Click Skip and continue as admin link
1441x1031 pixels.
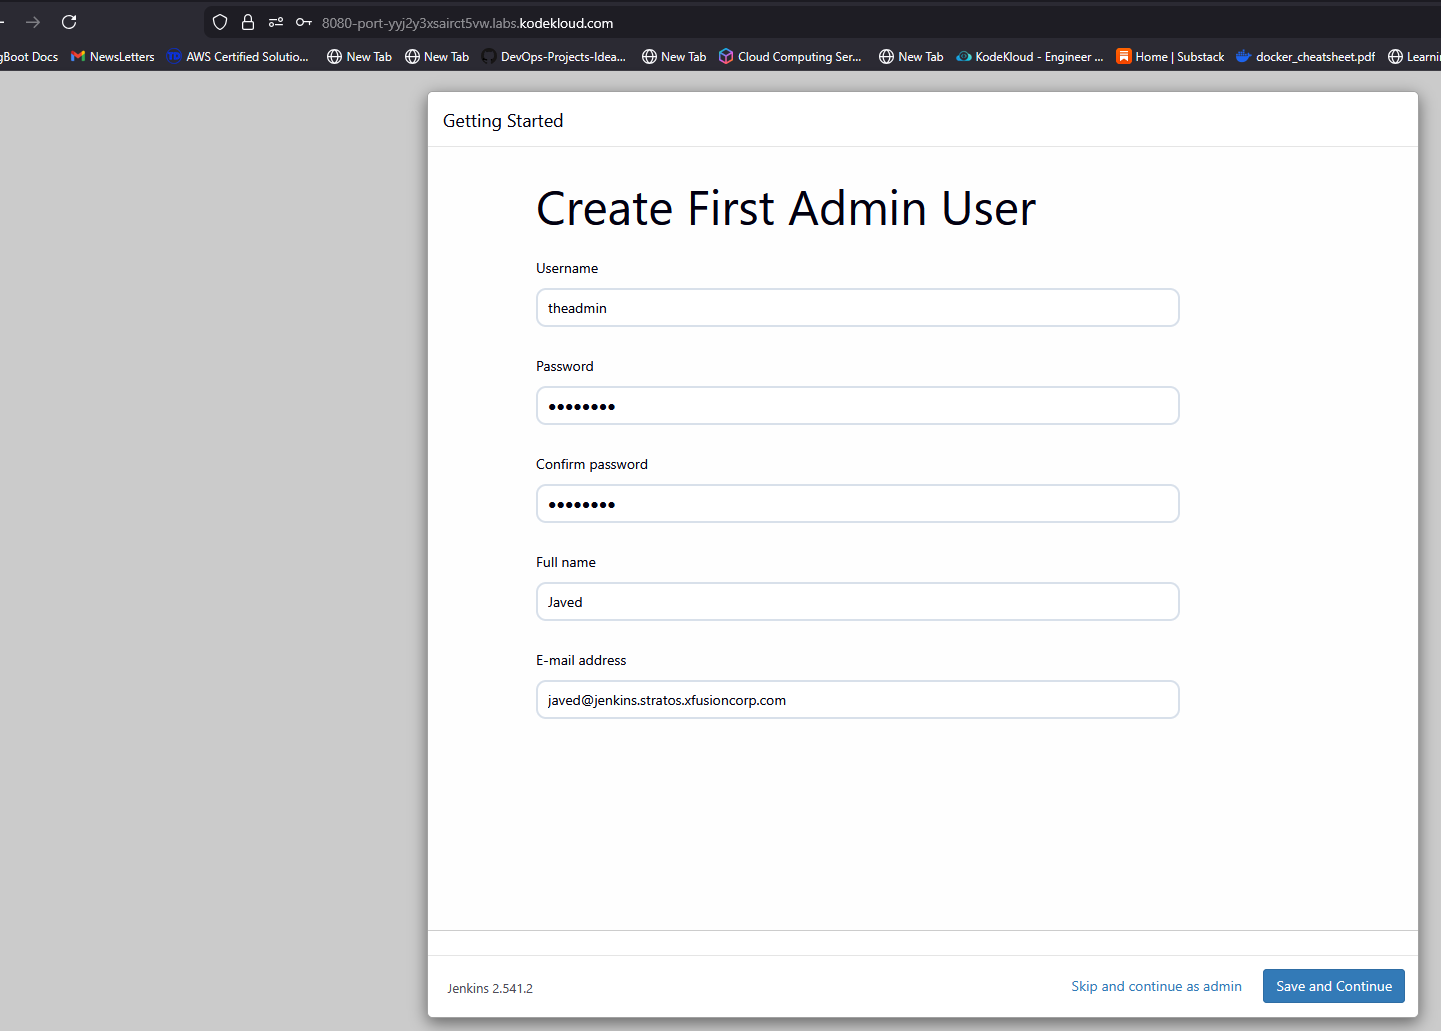click(1156, 986)
